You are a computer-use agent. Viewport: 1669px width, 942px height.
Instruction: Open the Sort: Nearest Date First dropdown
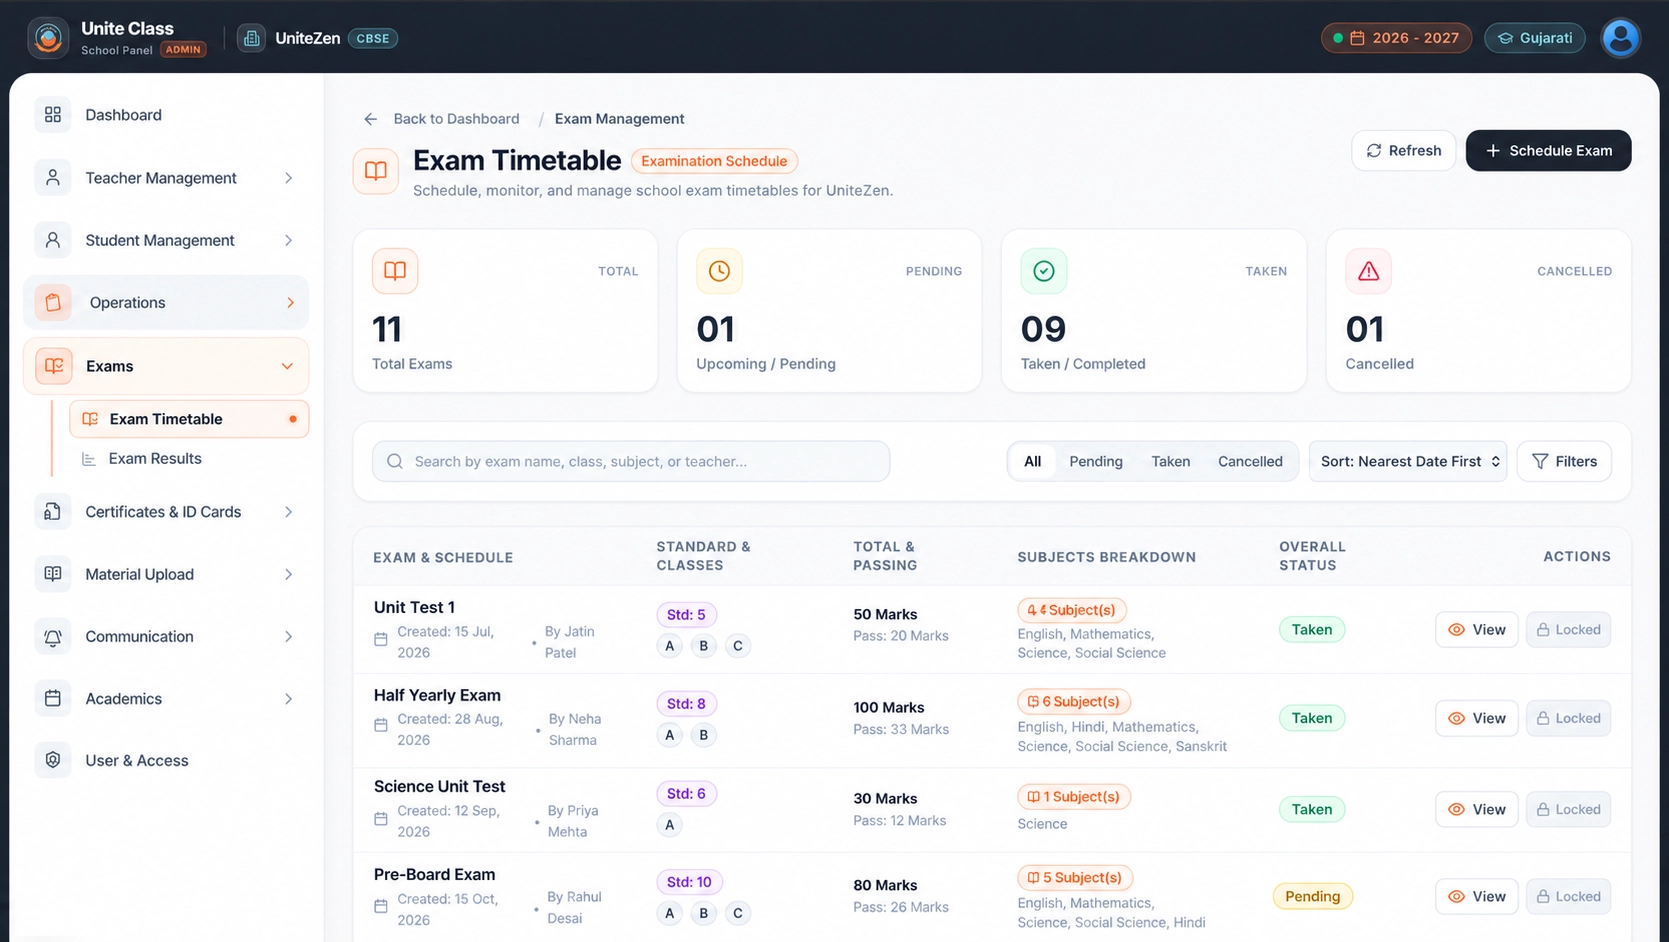pos(1408,461)
